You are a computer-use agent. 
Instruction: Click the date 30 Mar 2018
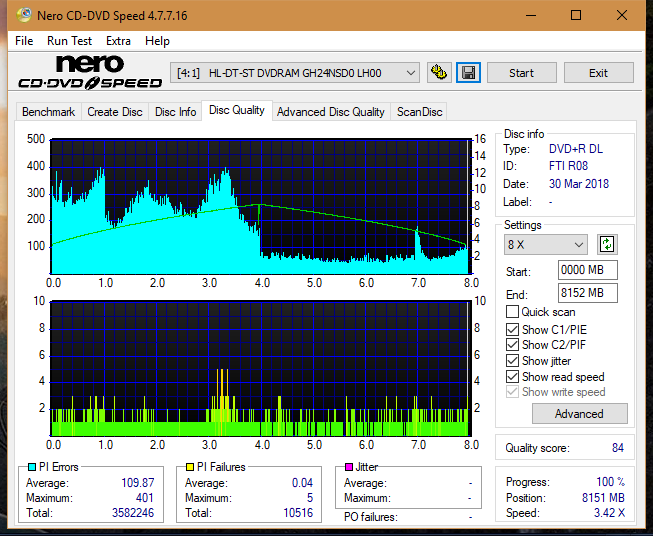click(579, 184)
